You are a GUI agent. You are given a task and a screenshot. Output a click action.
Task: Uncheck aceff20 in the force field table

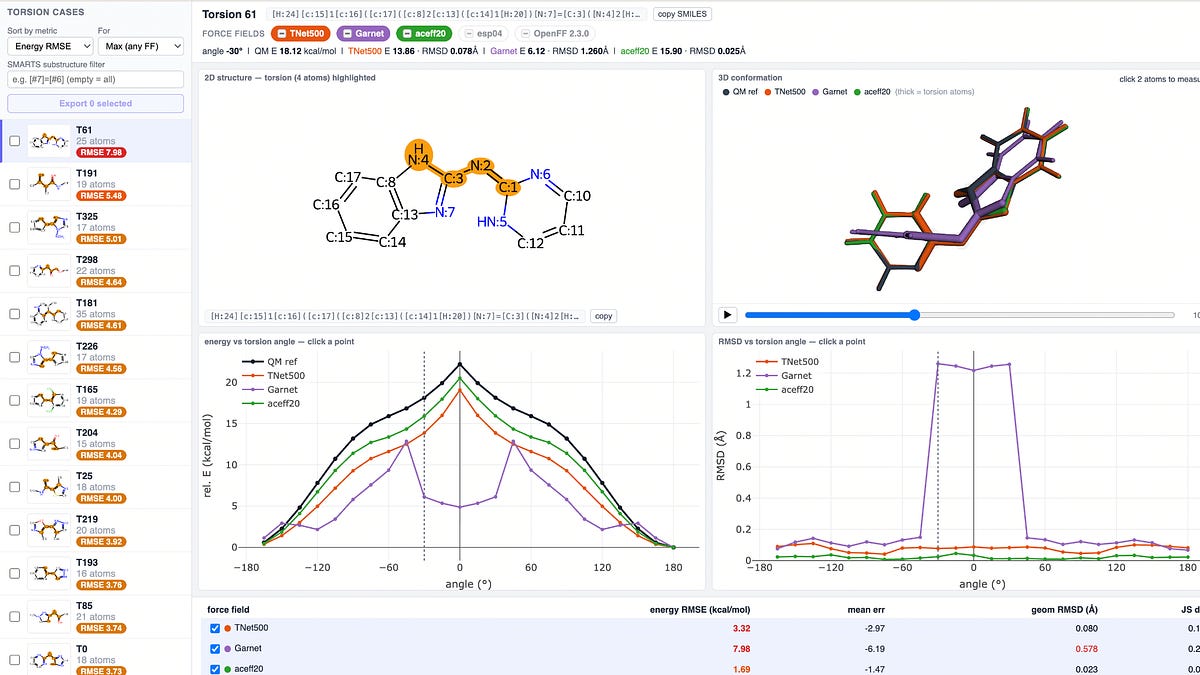pyautogui.click(x=216, y=668)
